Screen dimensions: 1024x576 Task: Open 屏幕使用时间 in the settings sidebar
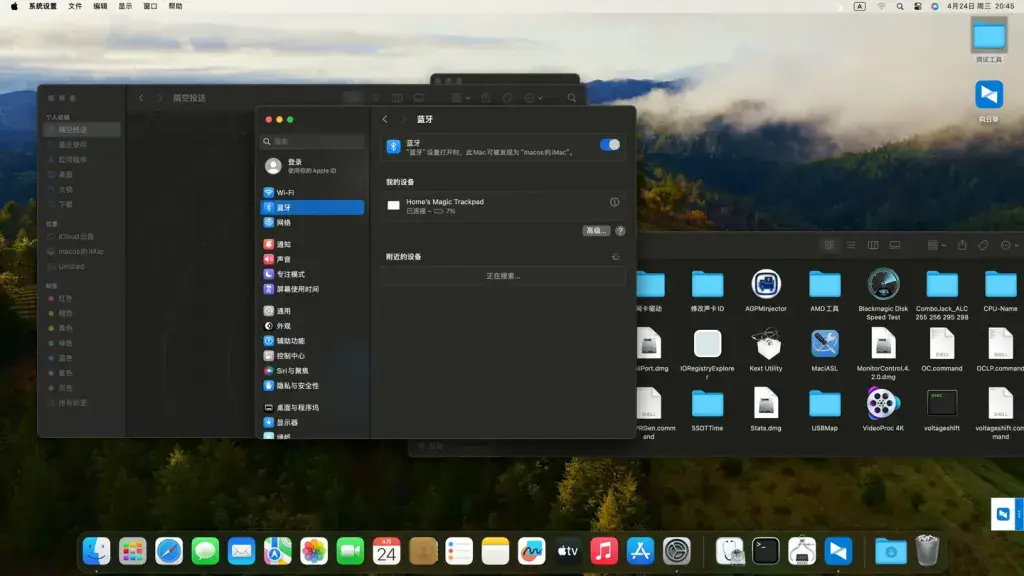(313, 289)
